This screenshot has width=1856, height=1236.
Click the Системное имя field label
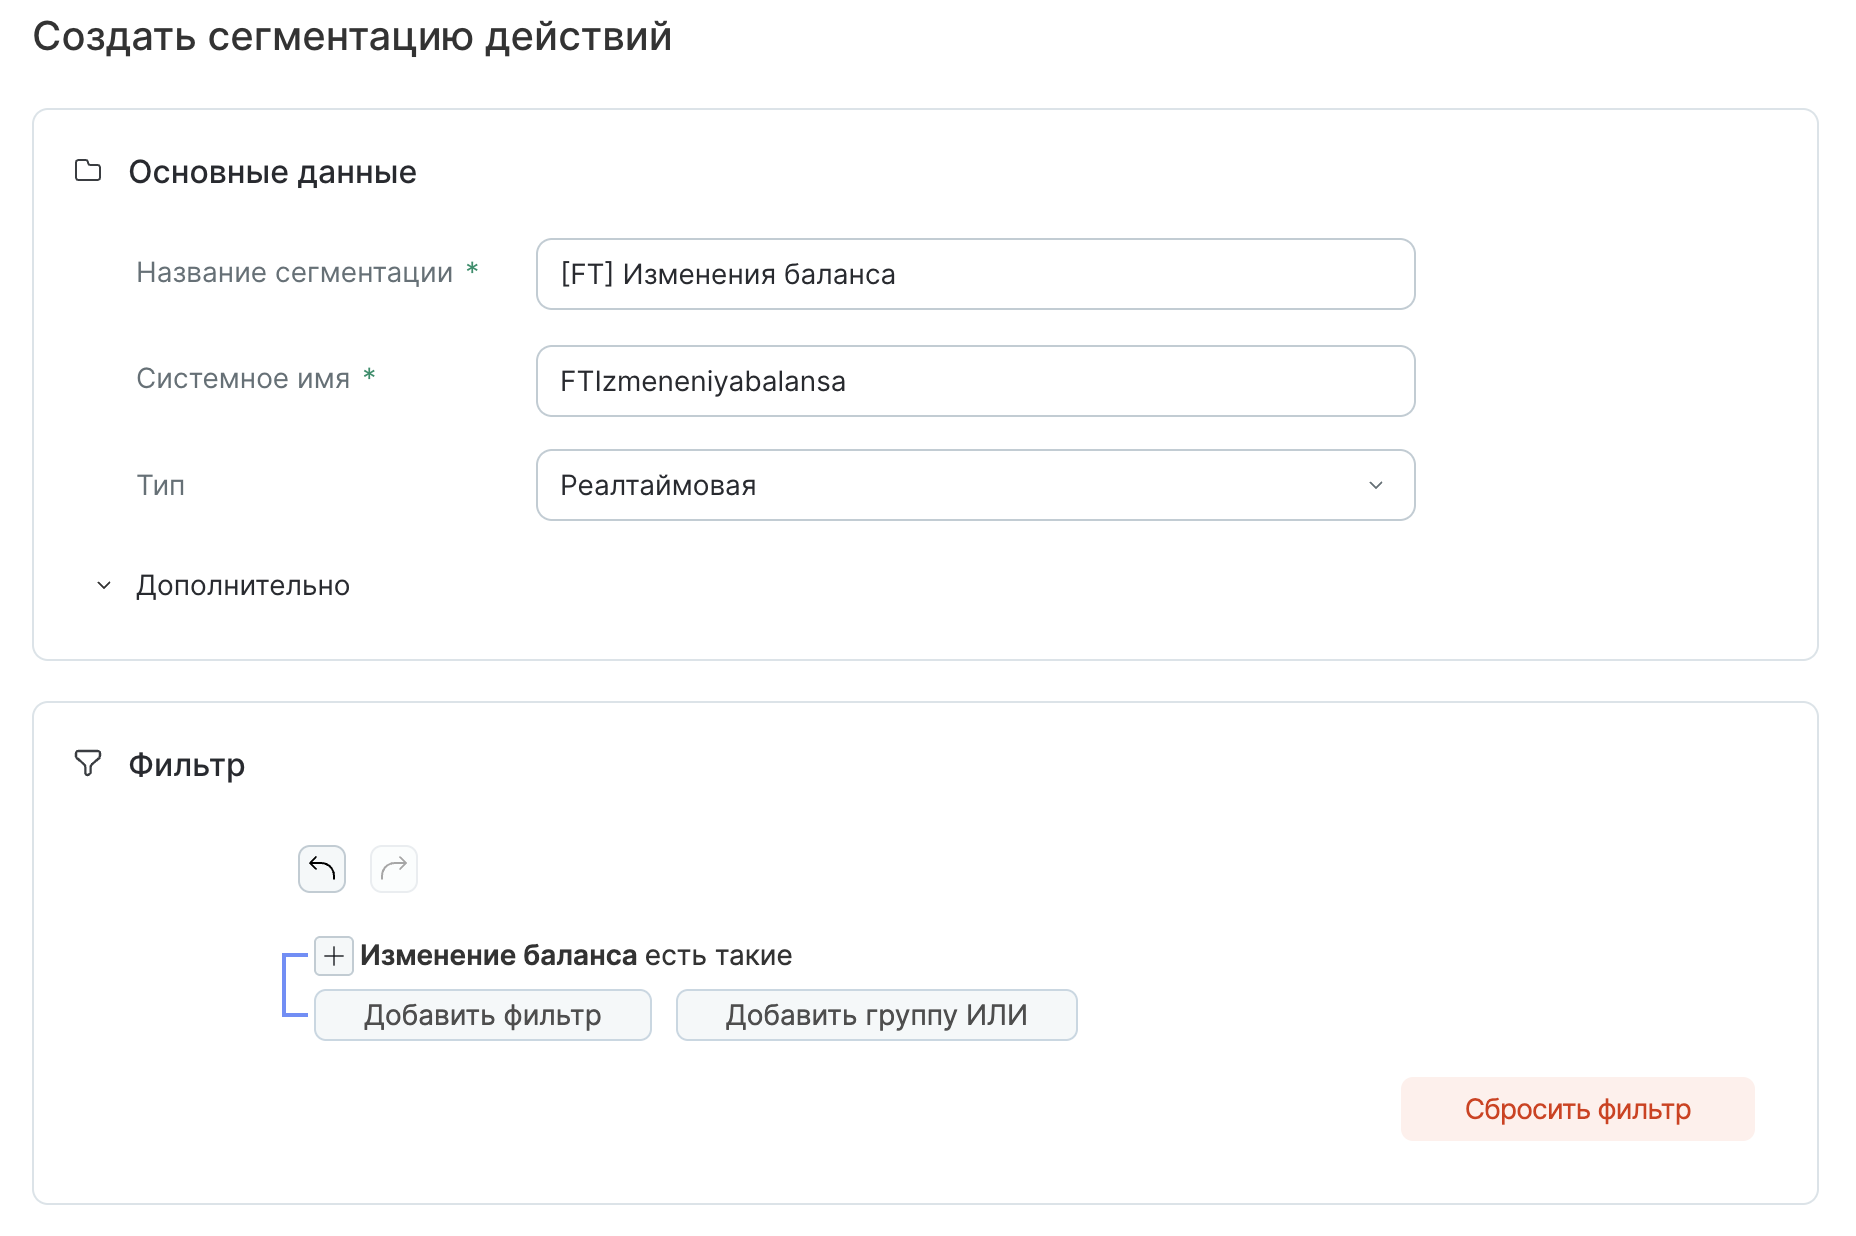click(x=243, y=379)
